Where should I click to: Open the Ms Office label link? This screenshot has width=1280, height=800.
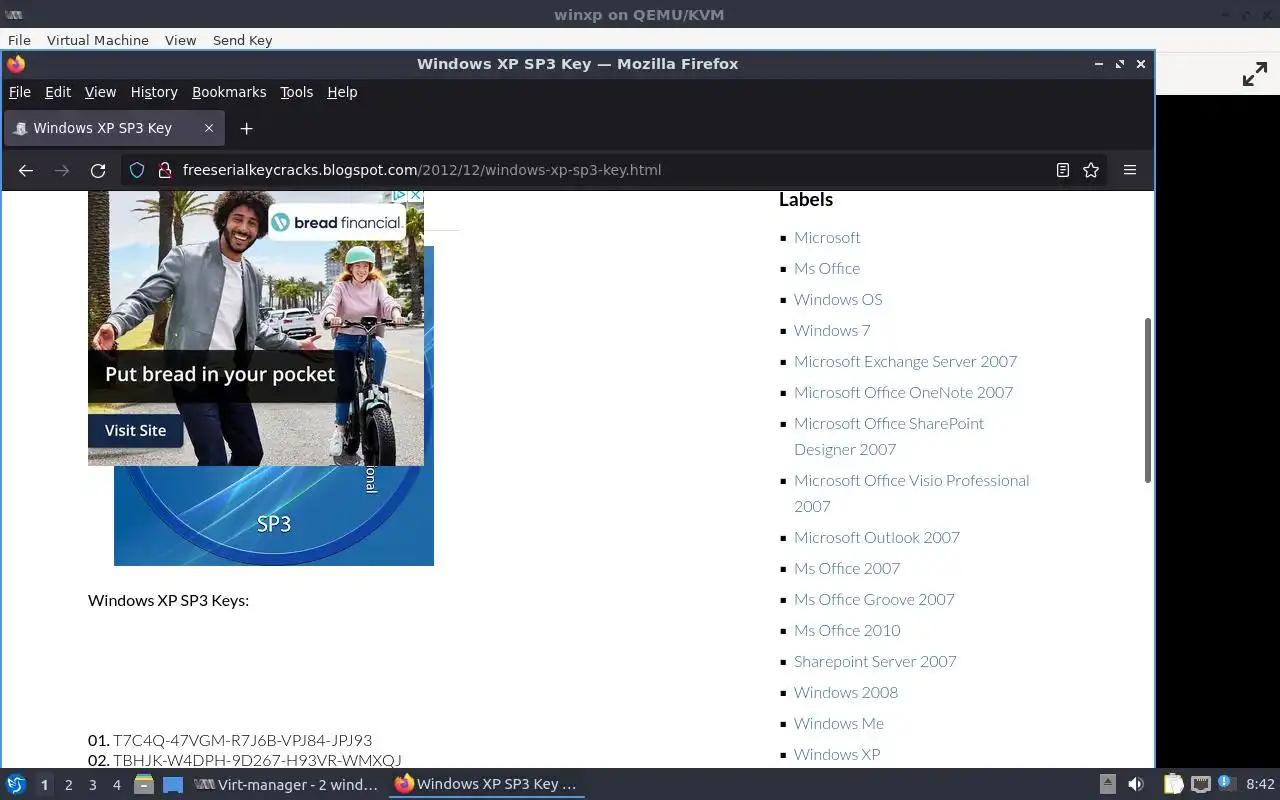pyautogui.click(x=827, y=268)
